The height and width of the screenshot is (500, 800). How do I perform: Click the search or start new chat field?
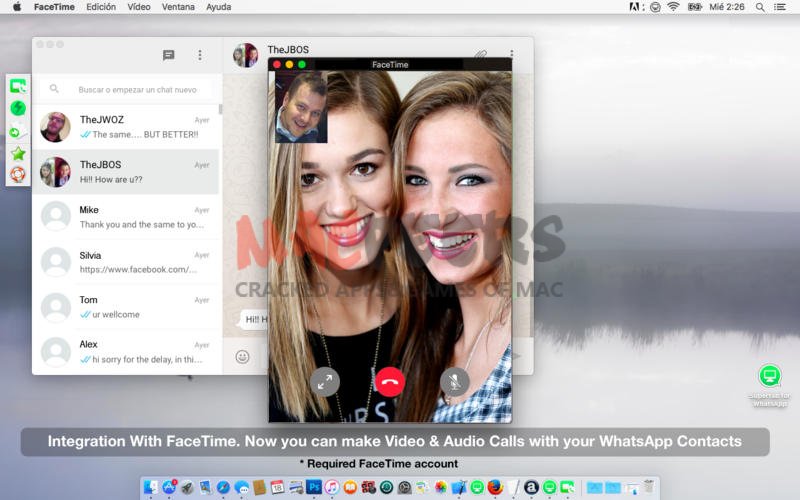tap(136, 89)
